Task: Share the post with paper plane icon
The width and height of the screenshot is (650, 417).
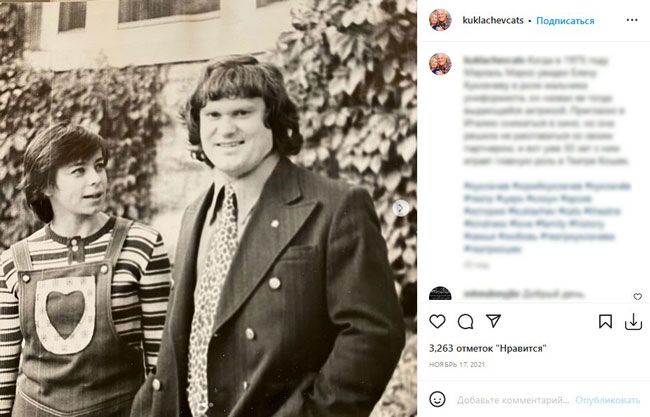Action: pos(493,322)
